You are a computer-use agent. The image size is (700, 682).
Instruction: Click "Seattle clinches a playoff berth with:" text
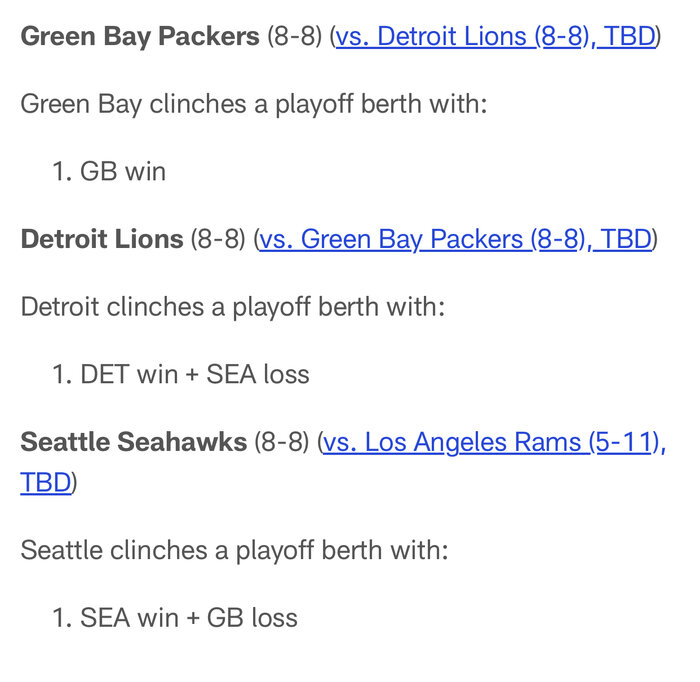click(x=234, y=550)
